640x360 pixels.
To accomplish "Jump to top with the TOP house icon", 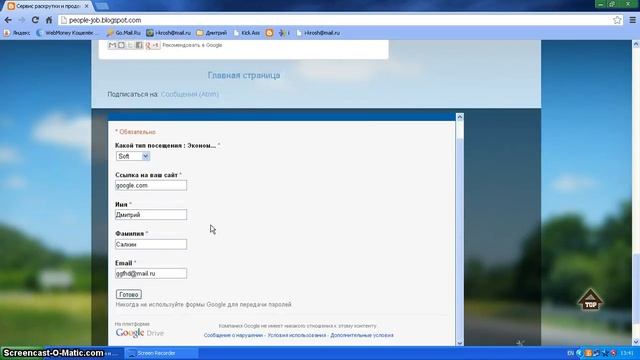I will [590, 300].
